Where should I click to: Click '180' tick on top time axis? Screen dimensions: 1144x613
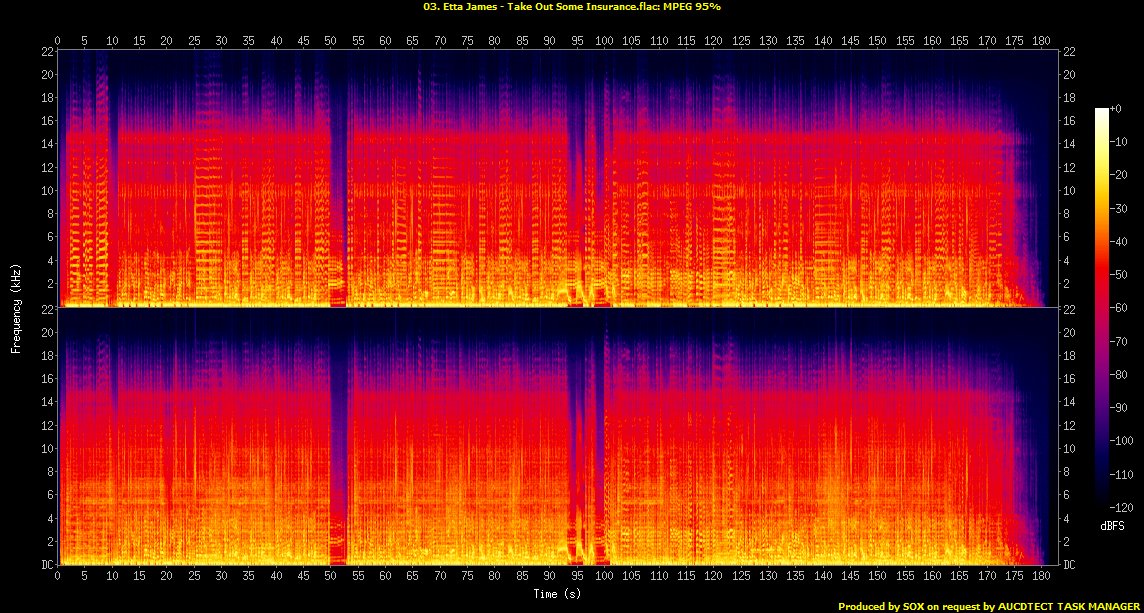tap(1041, 41)
